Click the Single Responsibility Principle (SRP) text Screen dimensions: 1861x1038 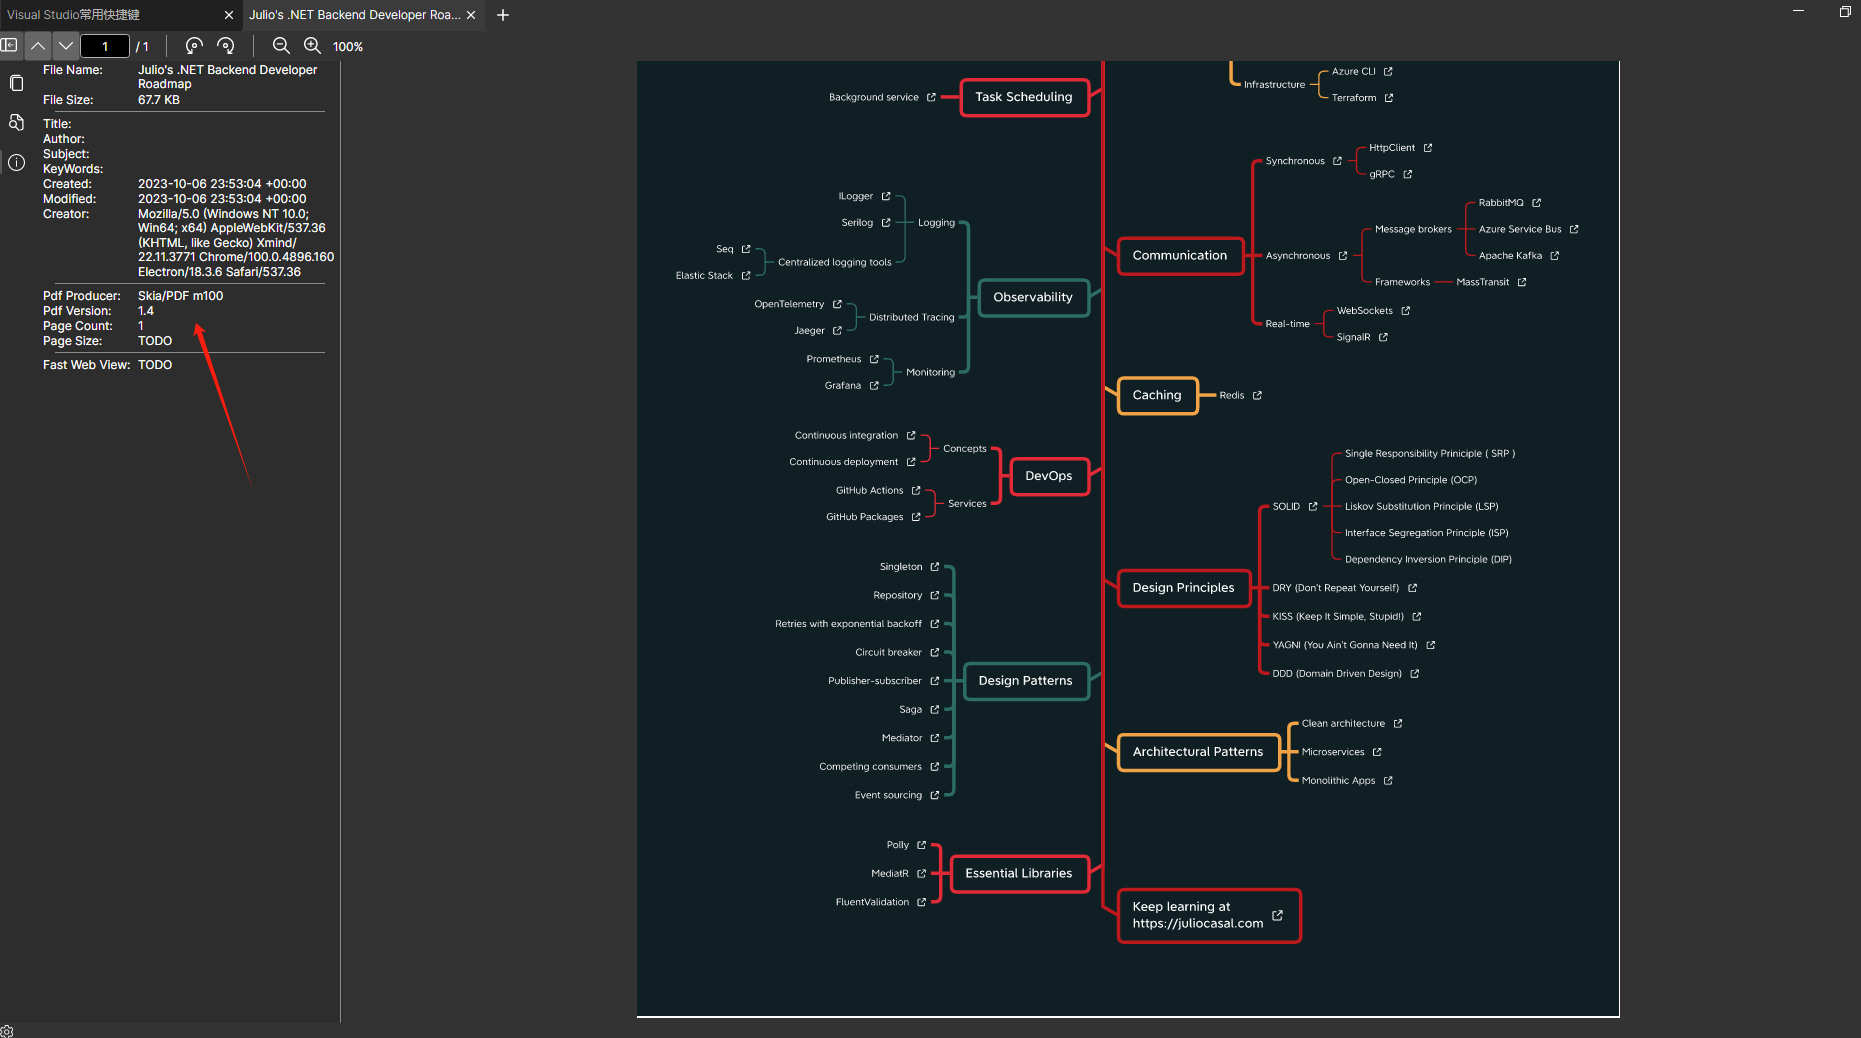coord(1430,454)
